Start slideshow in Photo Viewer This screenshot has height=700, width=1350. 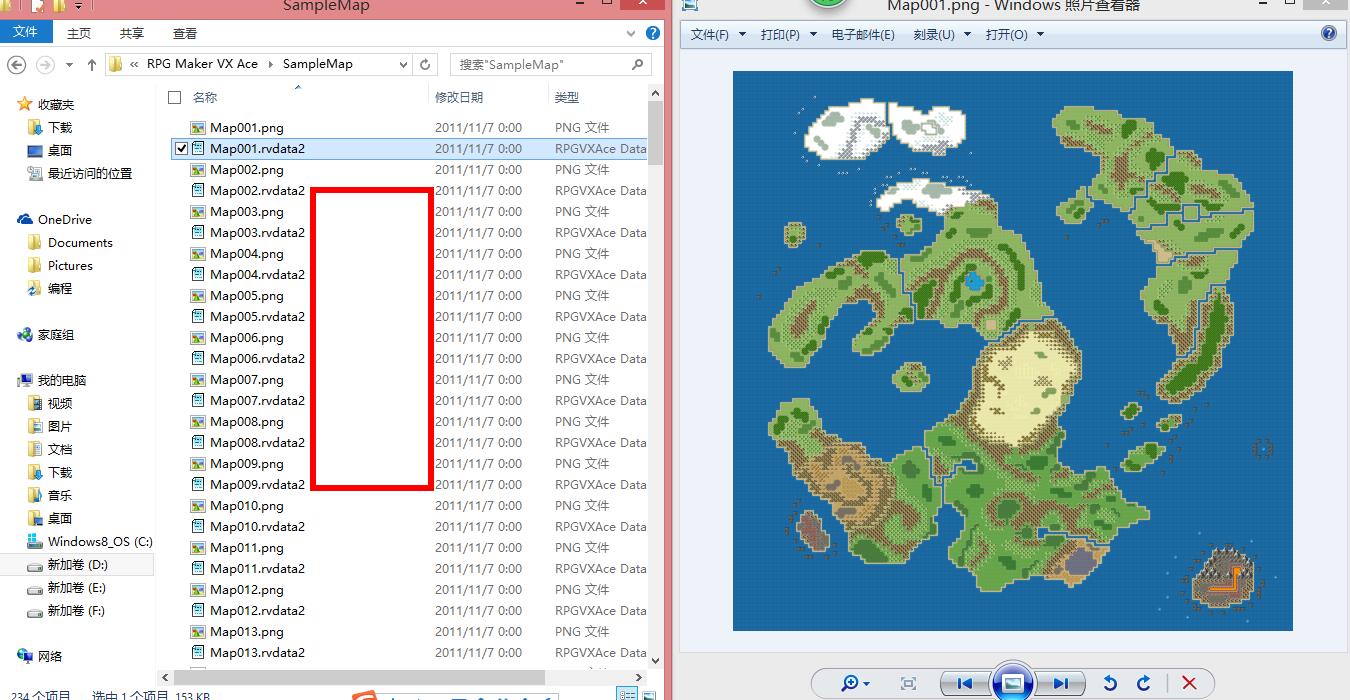point(1012,683)
